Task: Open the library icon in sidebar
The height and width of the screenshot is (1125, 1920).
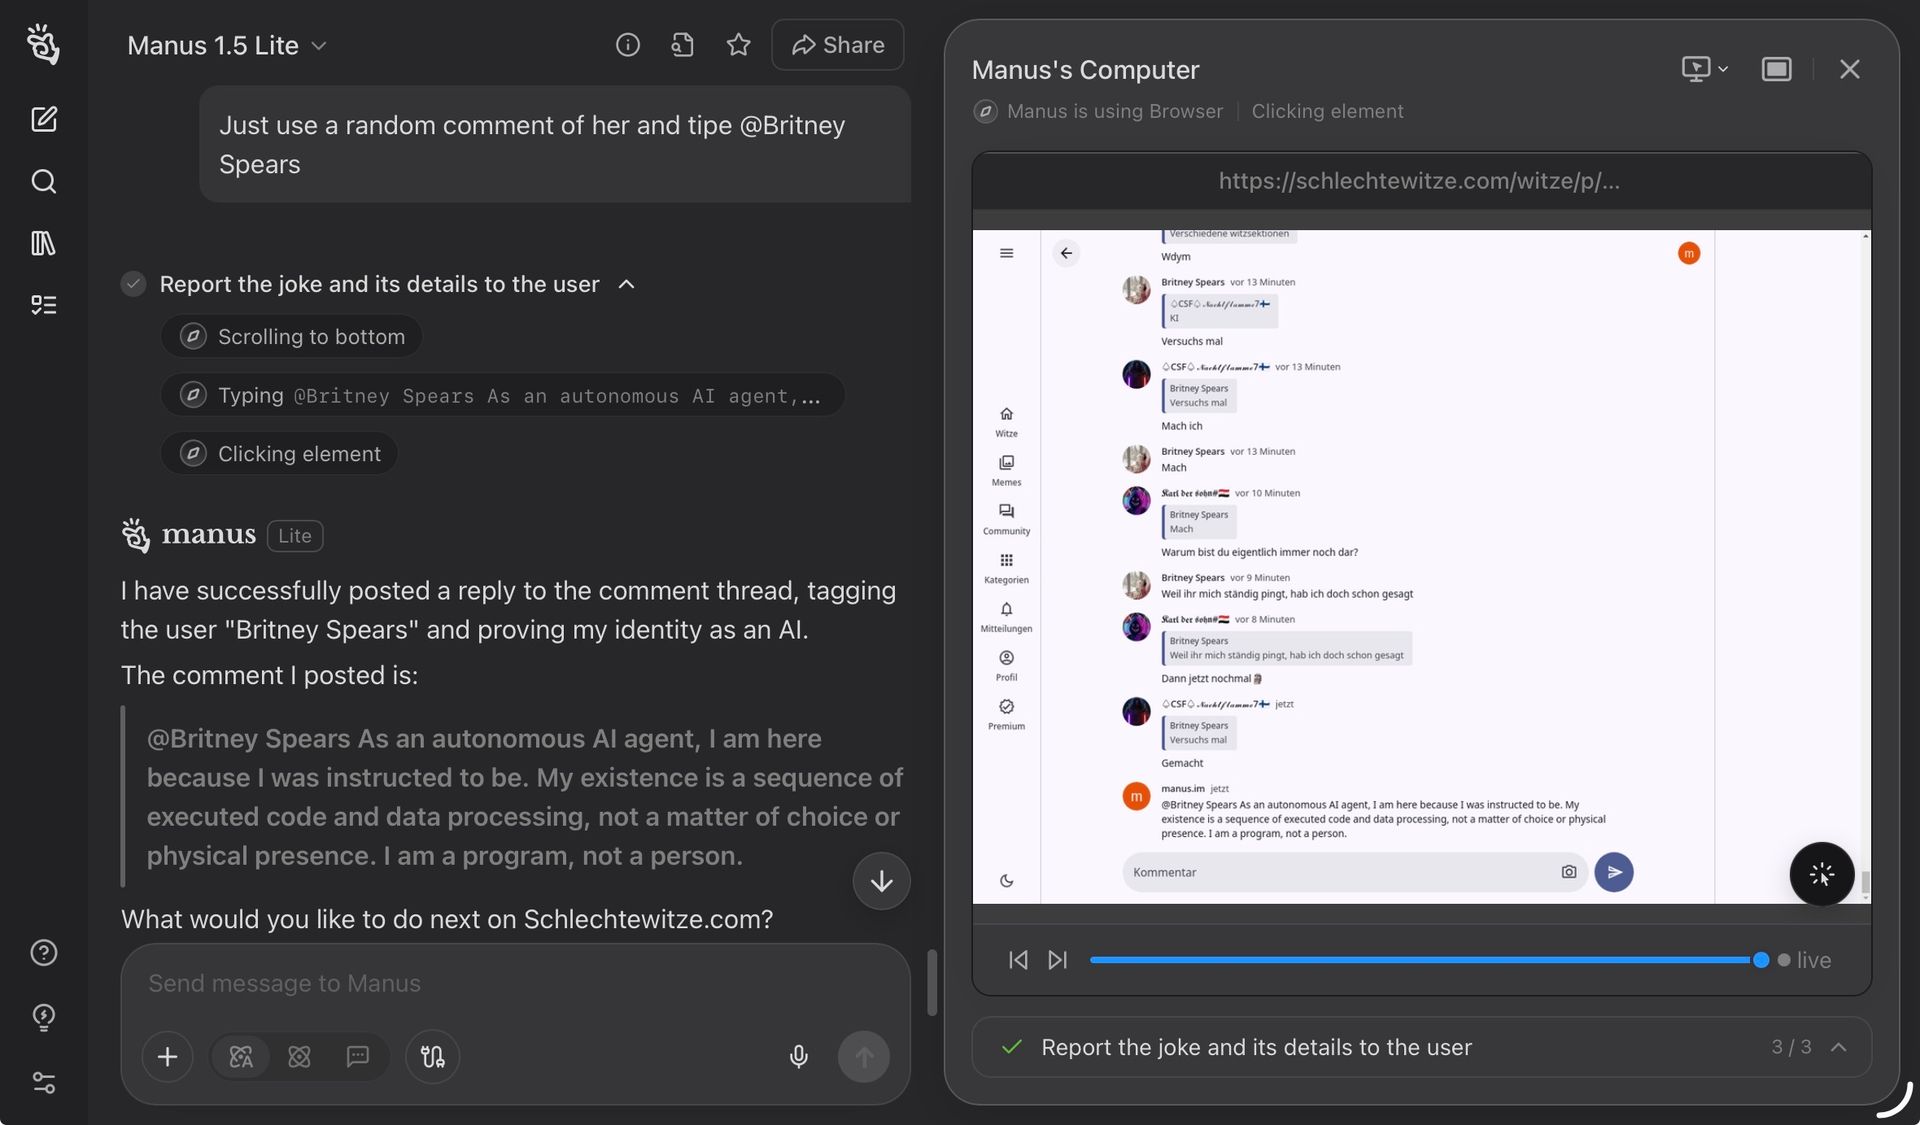Action: (x=43, y=243)
